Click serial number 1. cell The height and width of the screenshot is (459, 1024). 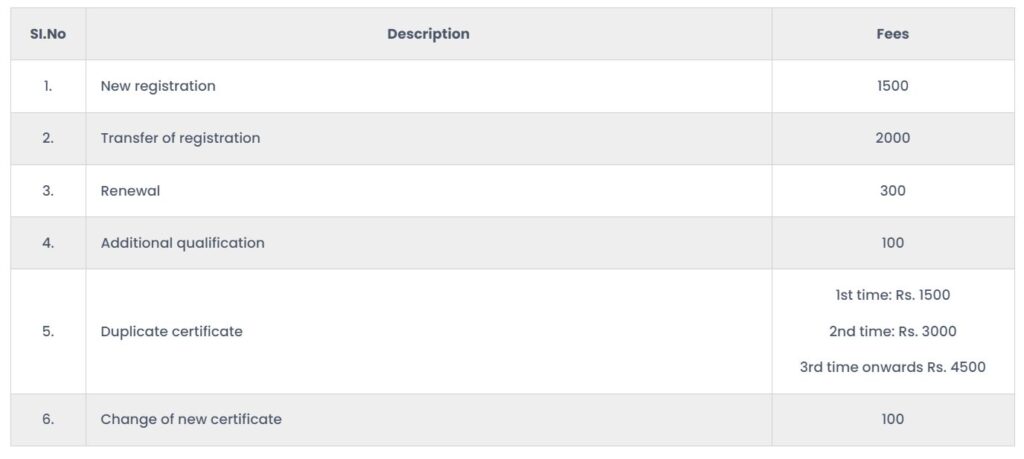pyautogui.click(x=48, y=86)
